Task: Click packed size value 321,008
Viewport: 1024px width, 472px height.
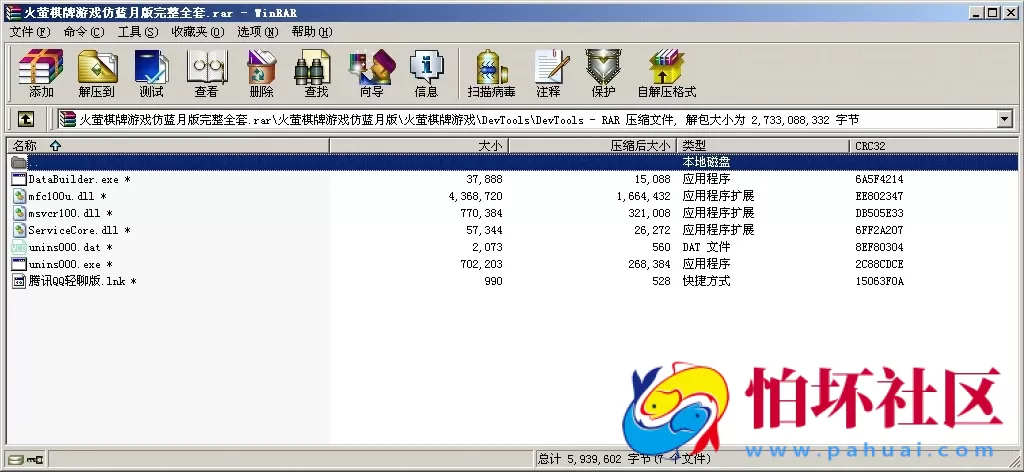Action: coord(648,213)
